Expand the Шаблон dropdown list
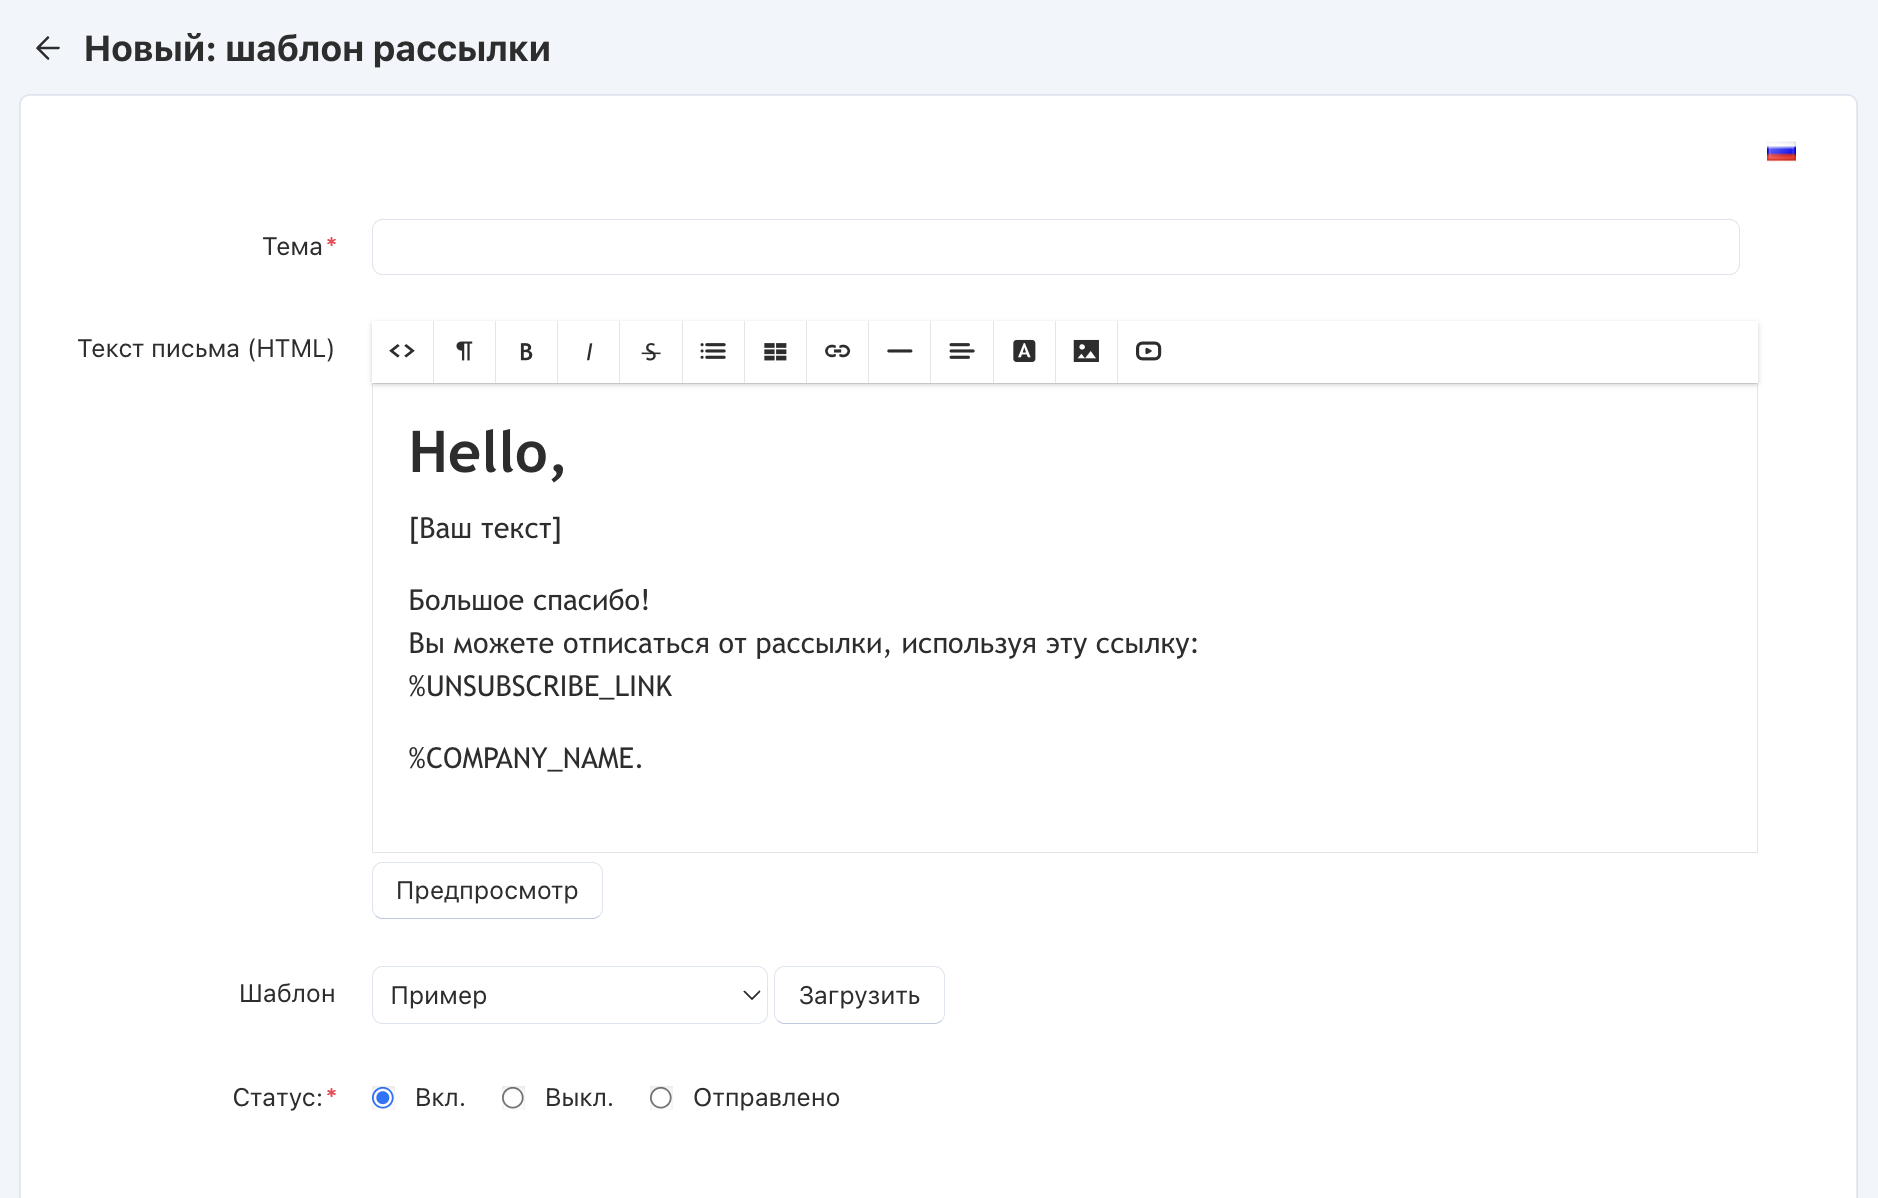 click(x=569, y=995)
